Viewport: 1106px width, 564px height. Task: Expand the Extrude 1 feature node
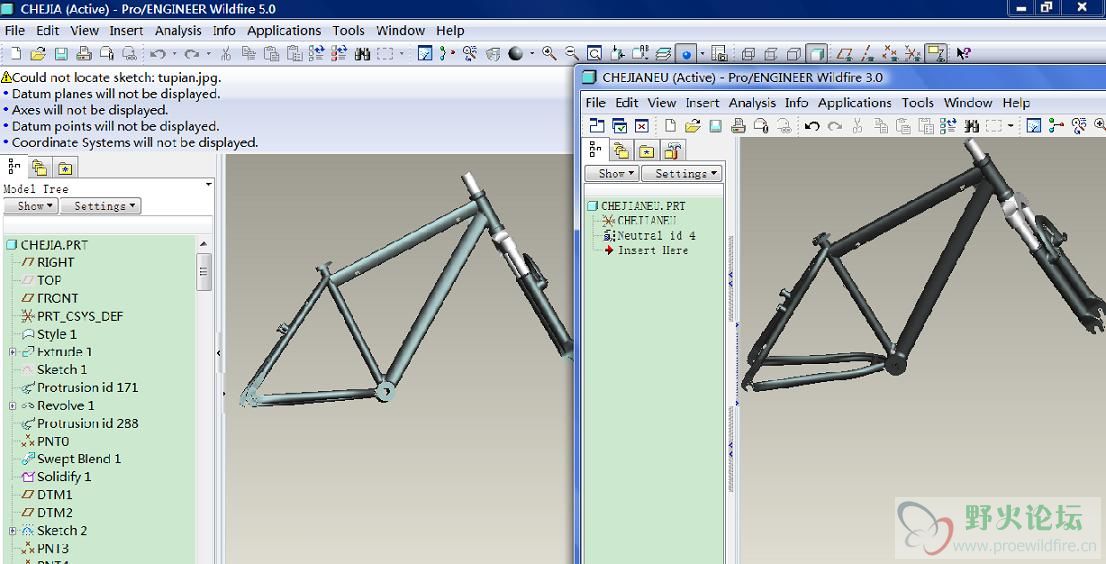13,352
